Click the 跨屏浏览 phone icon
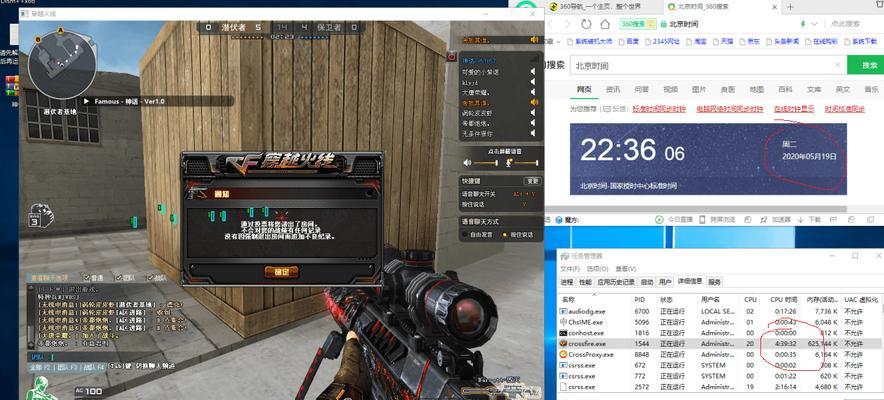The image size is (884, 400). (x=703, y=220)
